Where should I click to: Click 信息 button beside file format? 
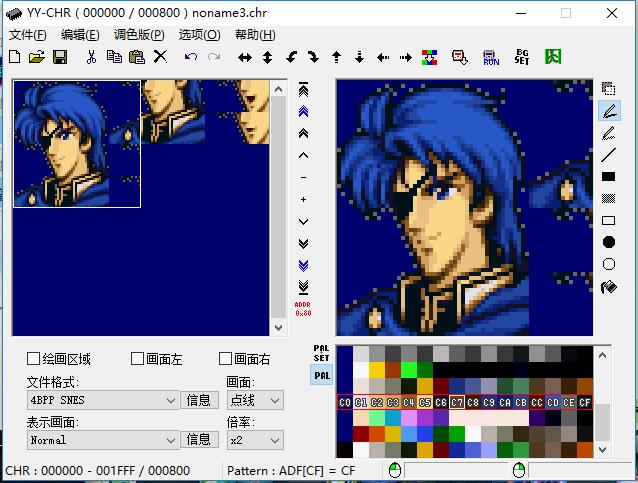199,400
